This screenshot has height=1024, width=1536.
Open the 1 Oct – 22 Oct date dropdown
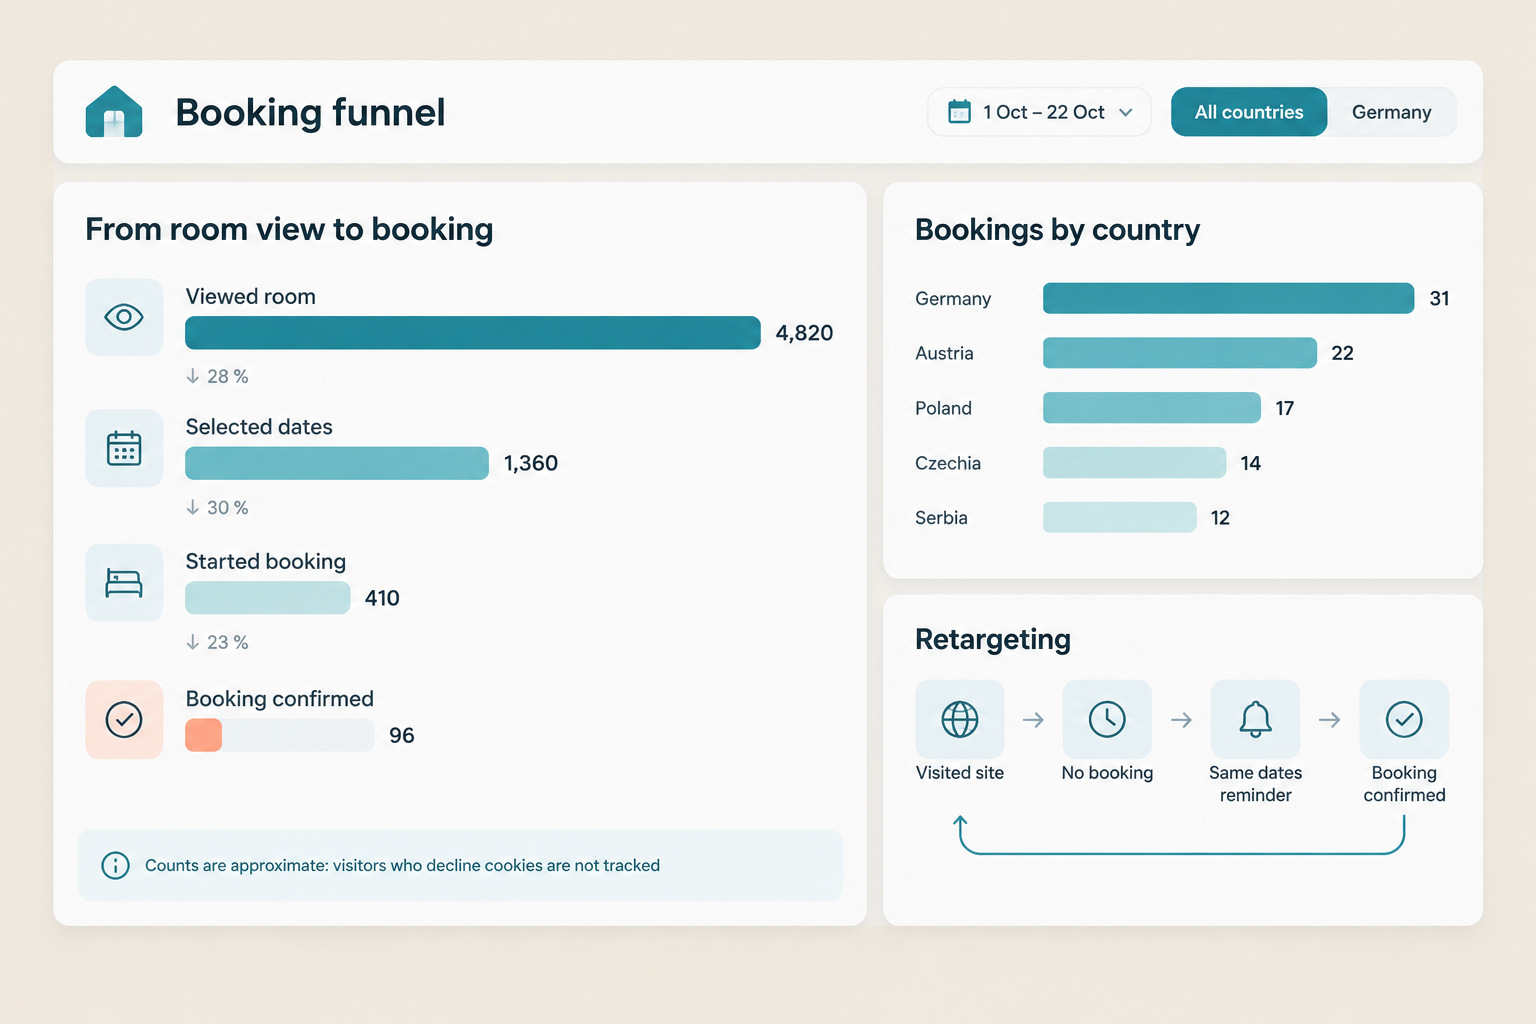[1039, 112]
